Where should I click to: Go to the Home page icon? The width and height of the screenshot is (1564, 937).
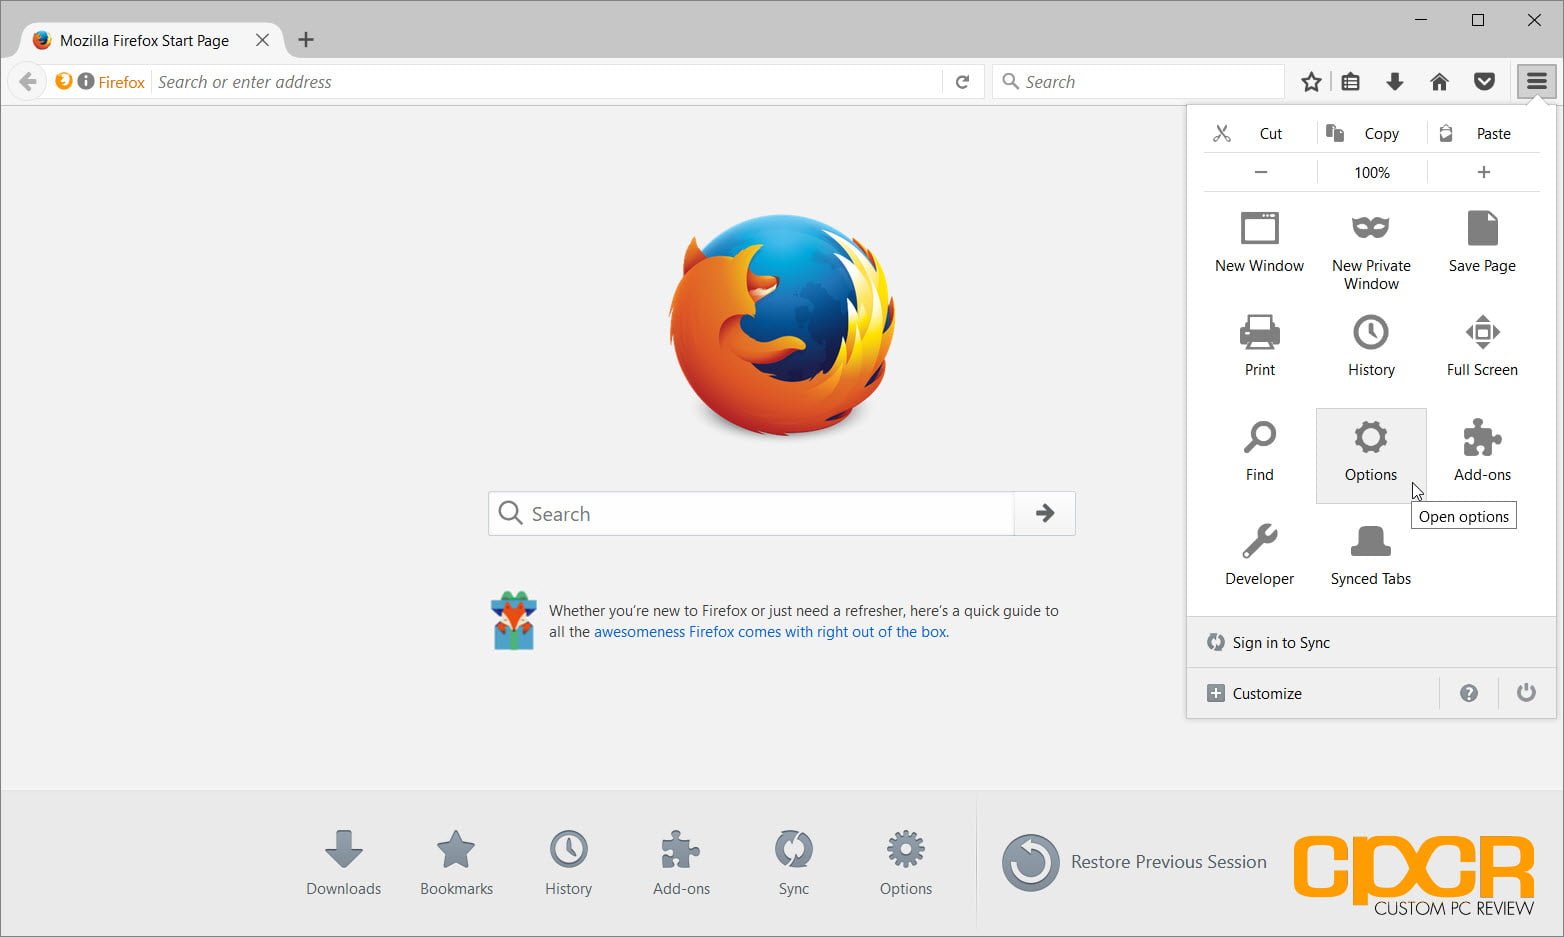(1439, 82)
